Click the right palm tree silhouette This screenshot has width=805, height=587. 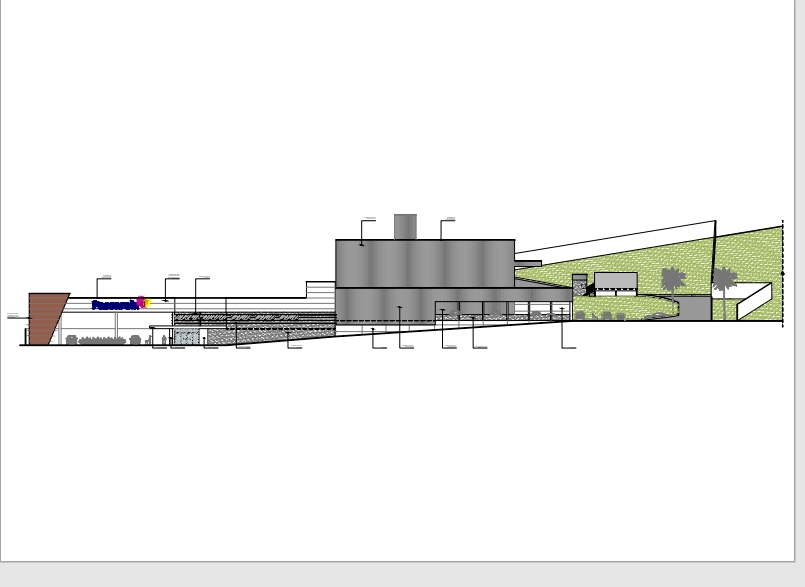click(724, 279)
